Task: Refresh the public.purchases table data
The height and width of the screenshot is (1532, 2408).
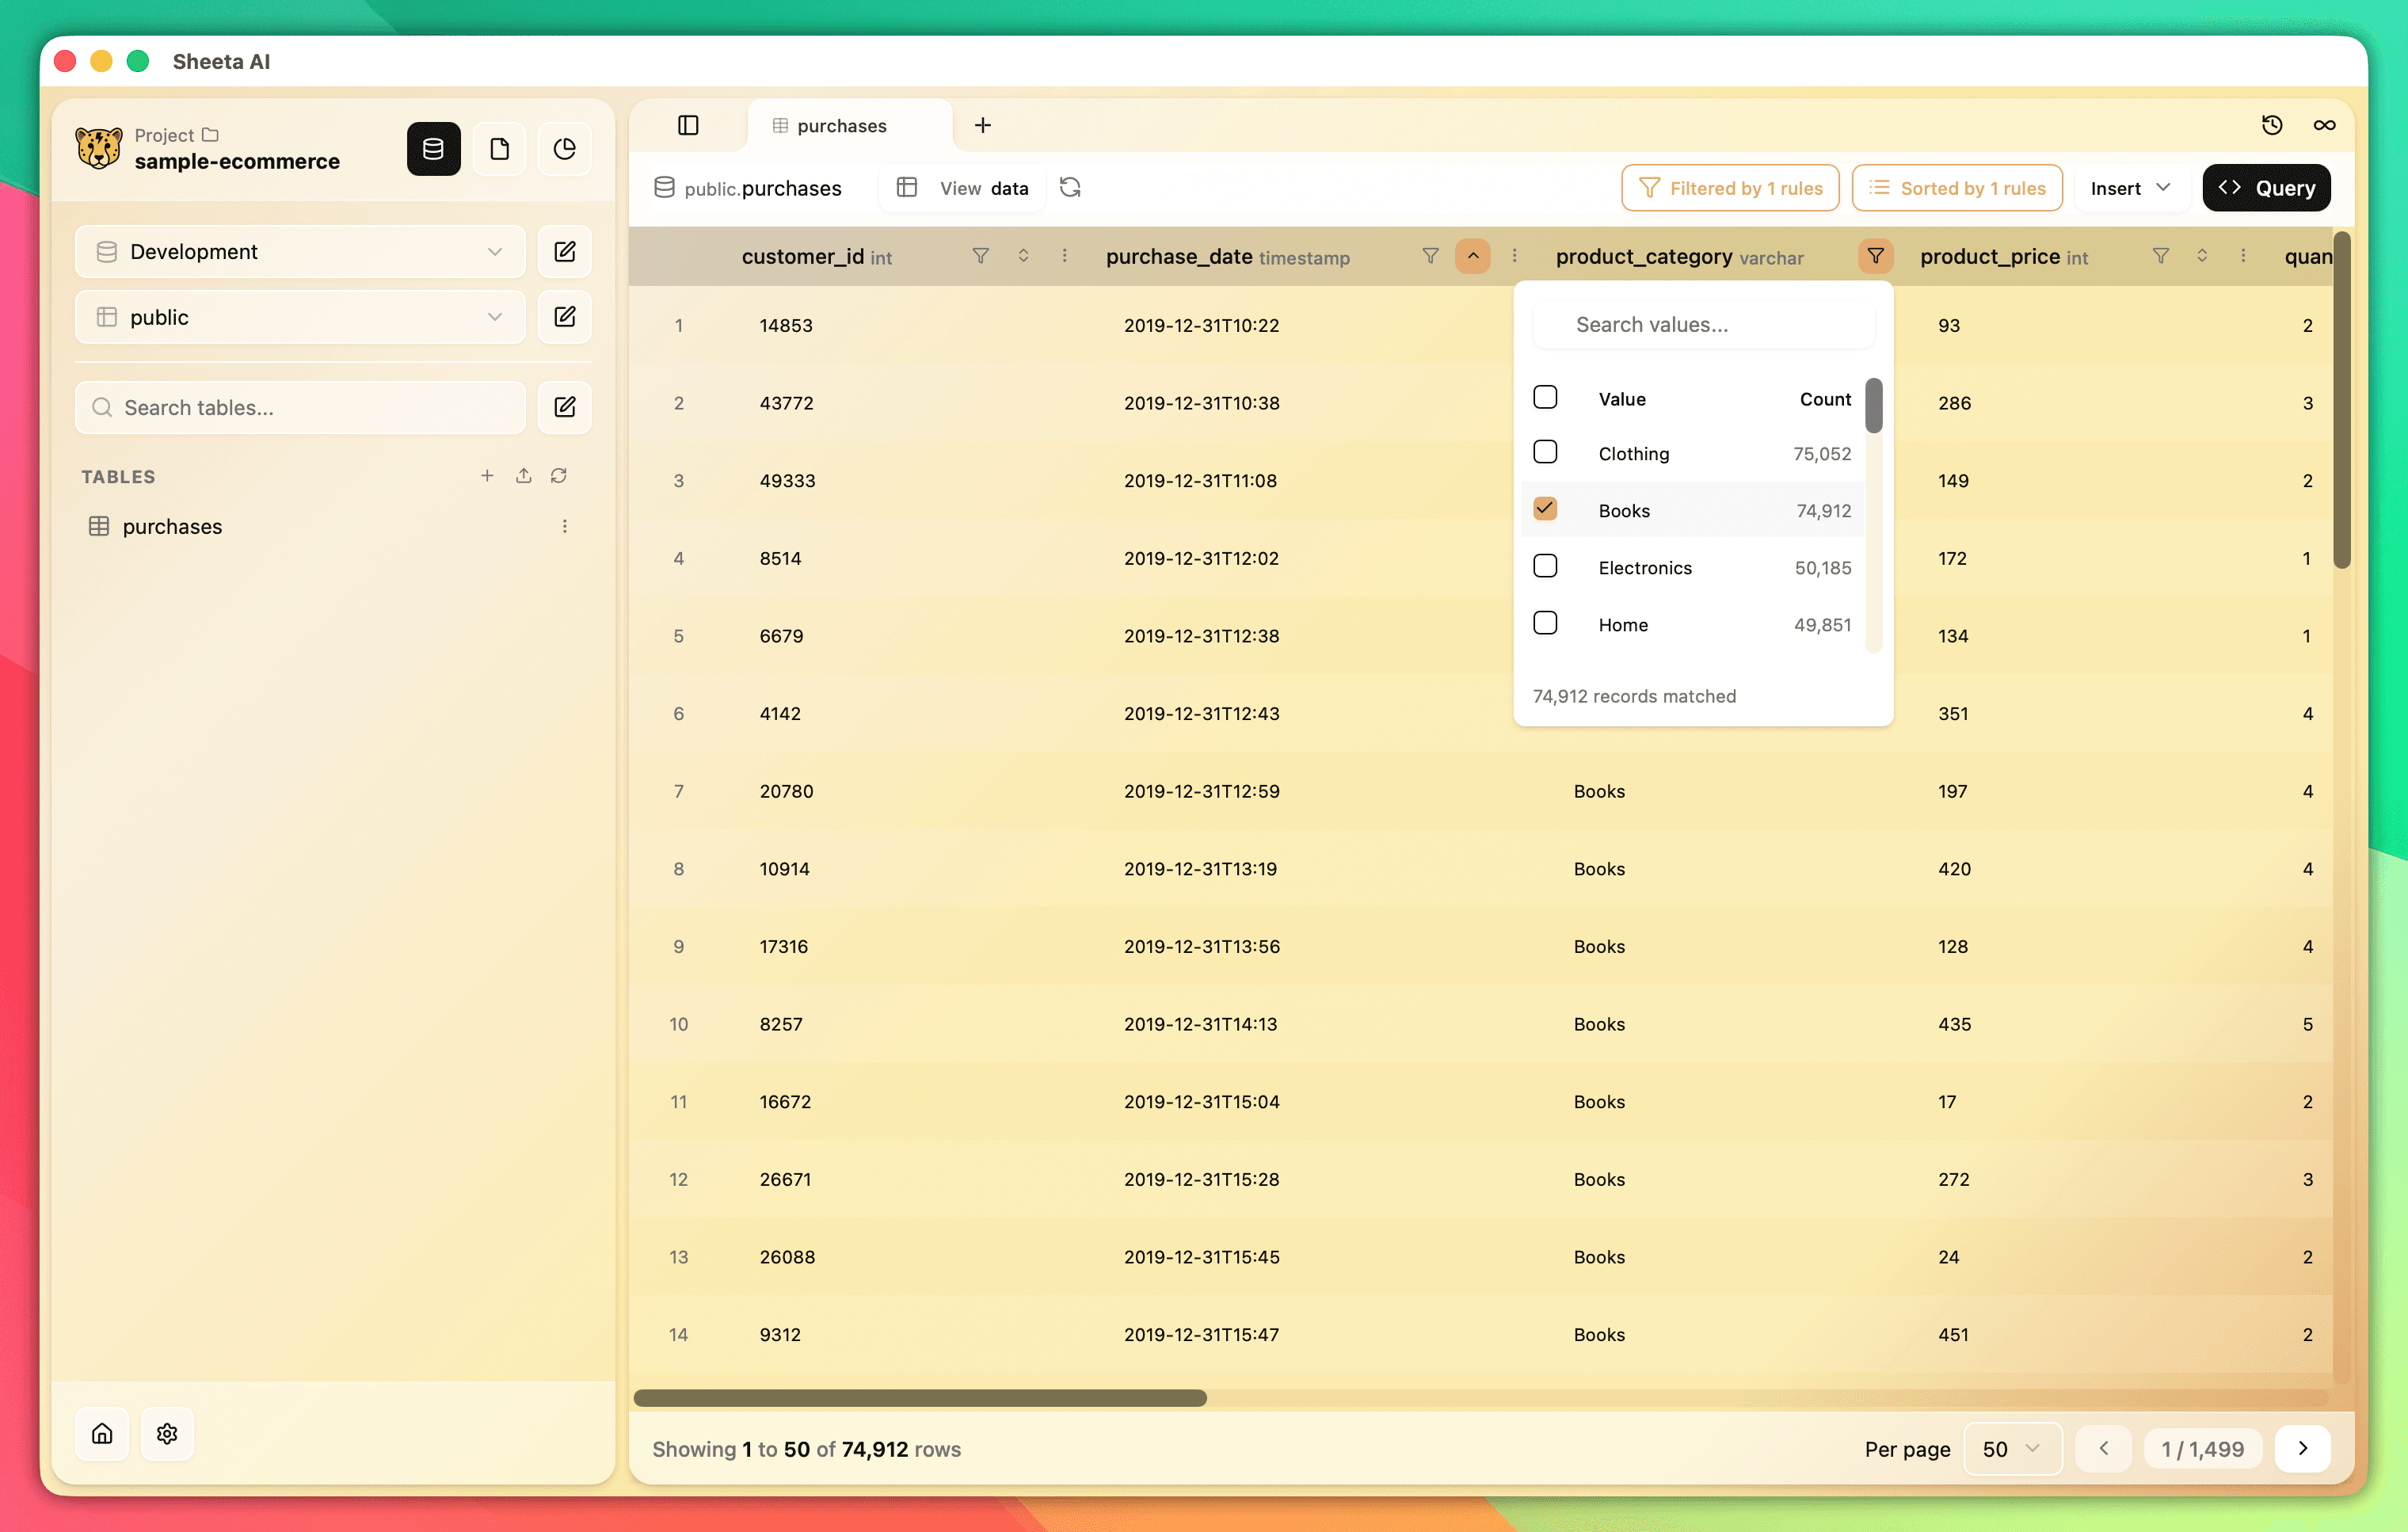Action: (1070, 188)
